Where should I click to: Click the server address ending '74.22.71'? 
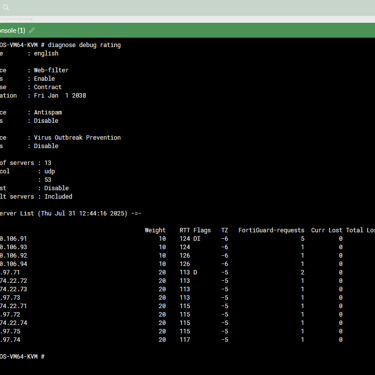point(13,306)
